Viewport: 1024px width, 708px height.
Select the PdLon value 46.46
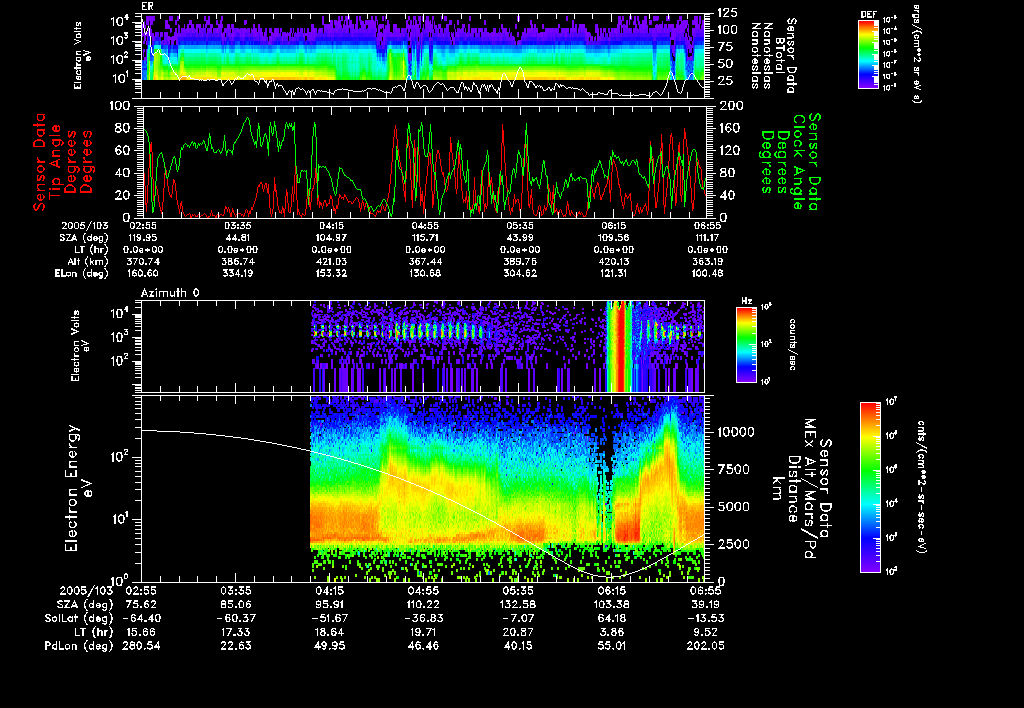423,645
